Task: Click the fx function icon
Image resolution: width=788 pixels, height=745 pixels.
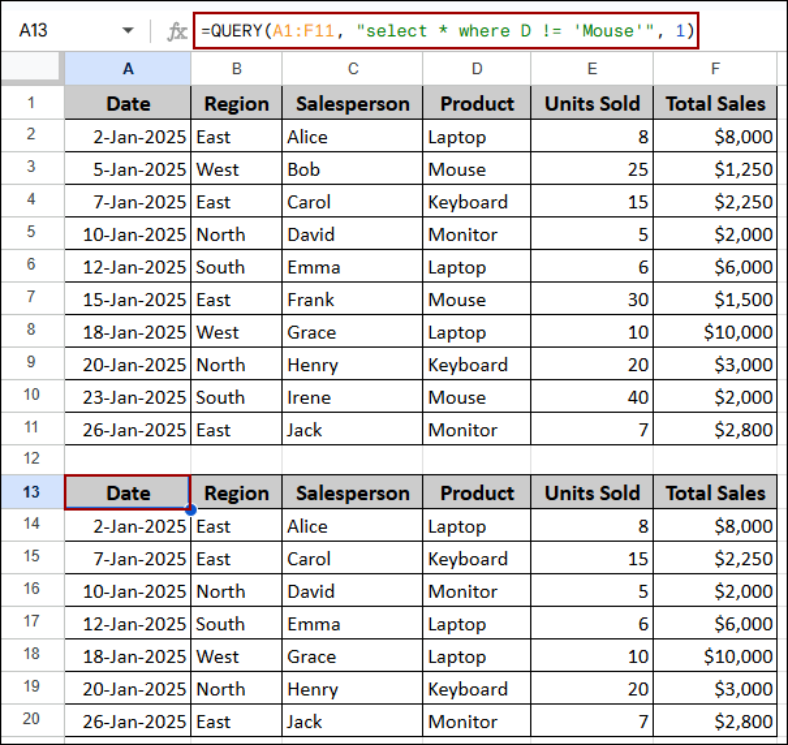Action: (176, 31)
